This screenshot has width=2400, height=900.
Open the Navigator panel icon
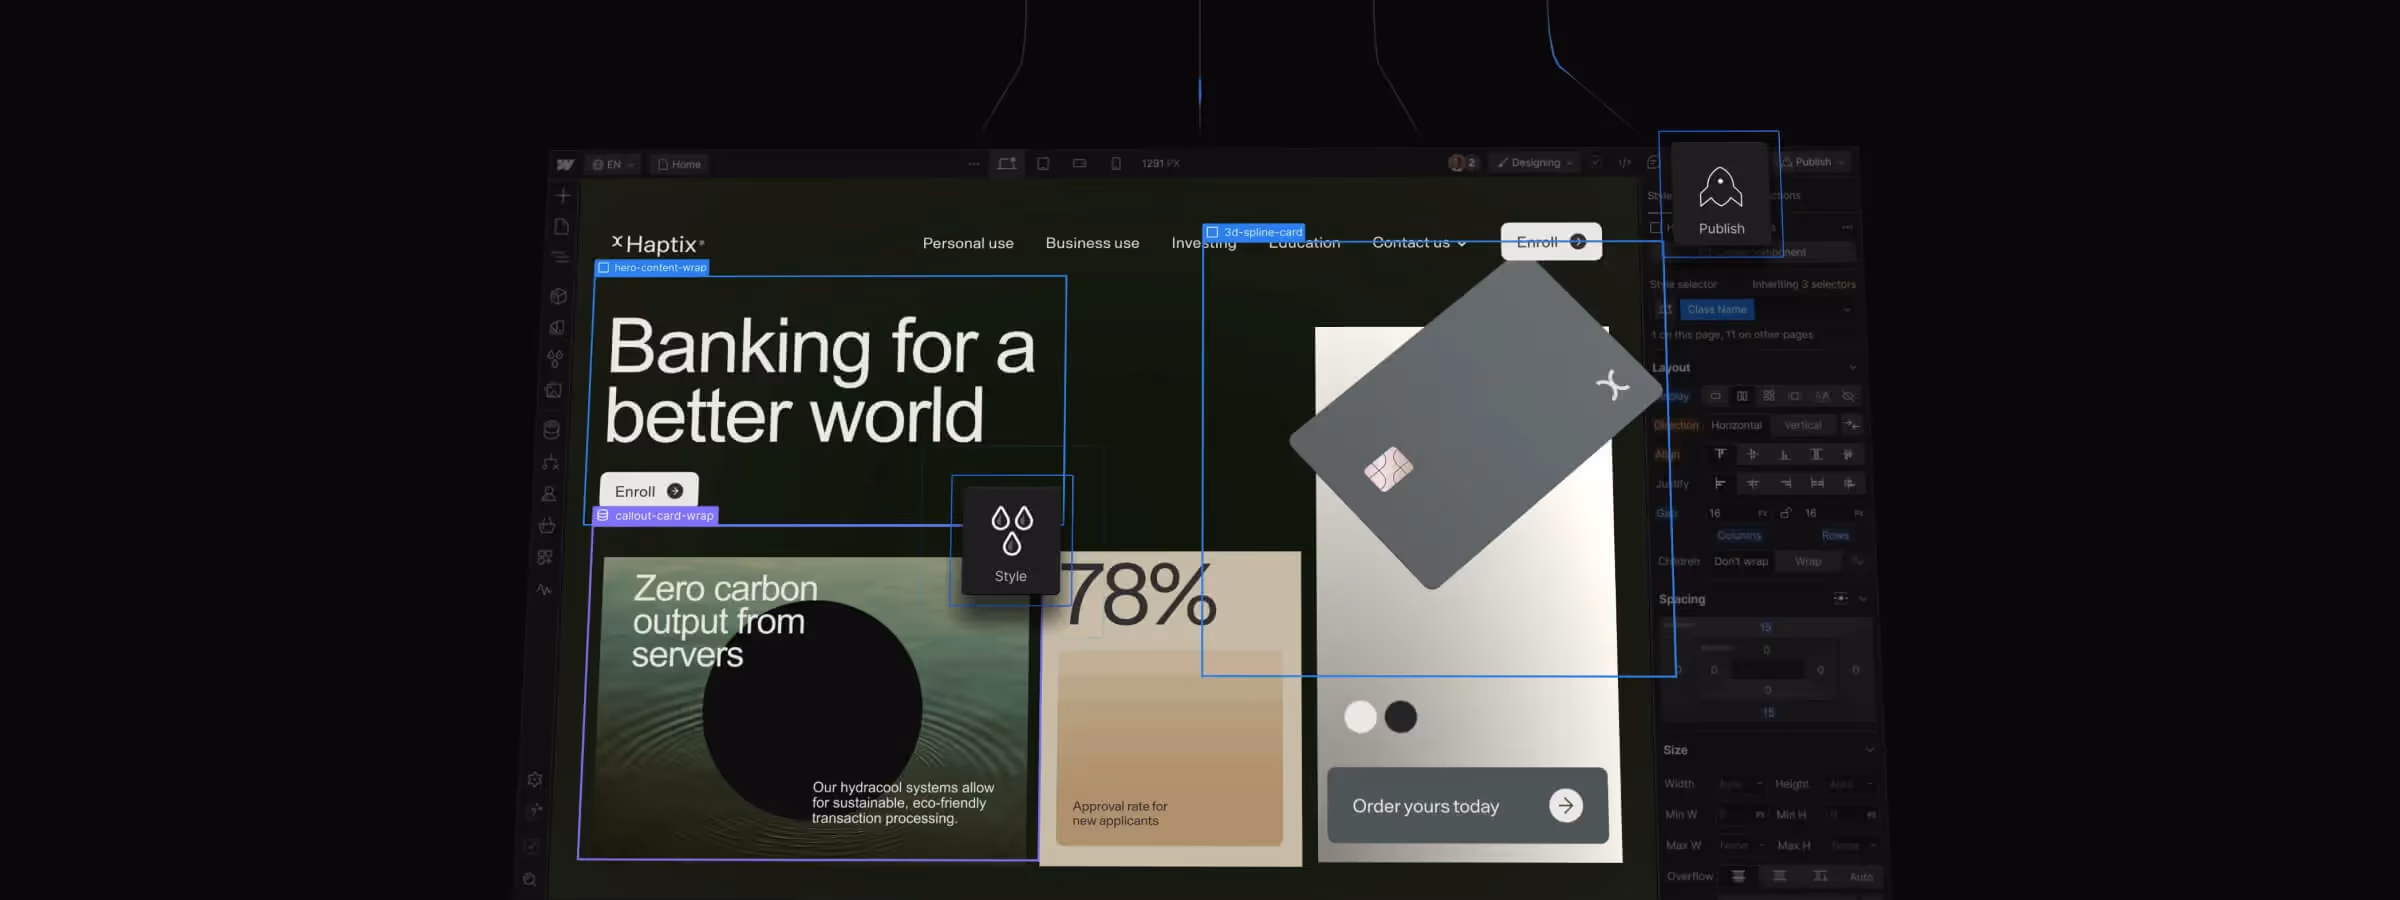point(560,257)
